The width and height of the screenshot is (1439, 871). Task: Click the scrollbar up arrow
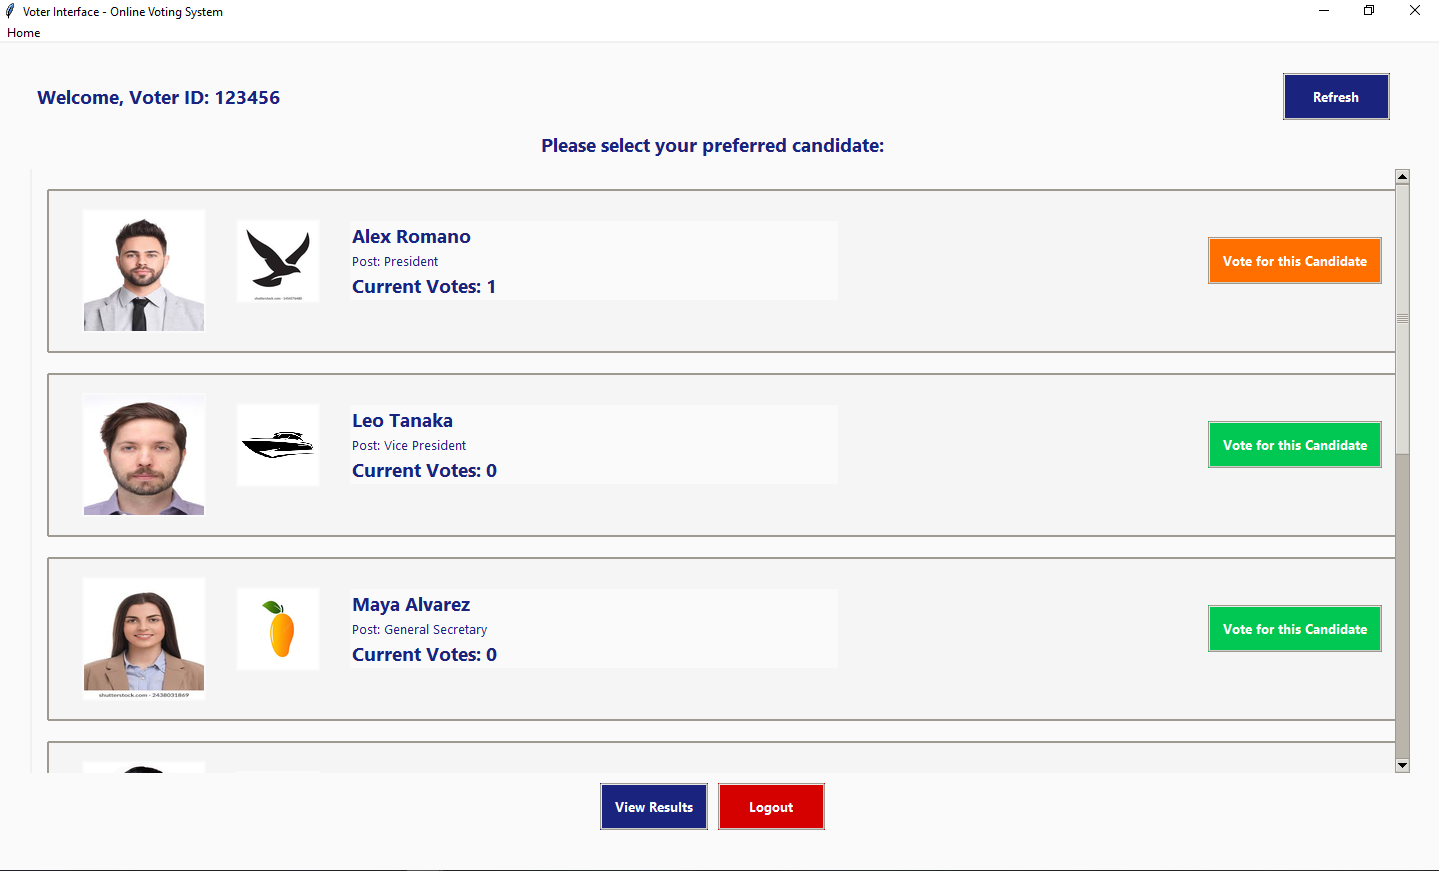point(1402,175)
